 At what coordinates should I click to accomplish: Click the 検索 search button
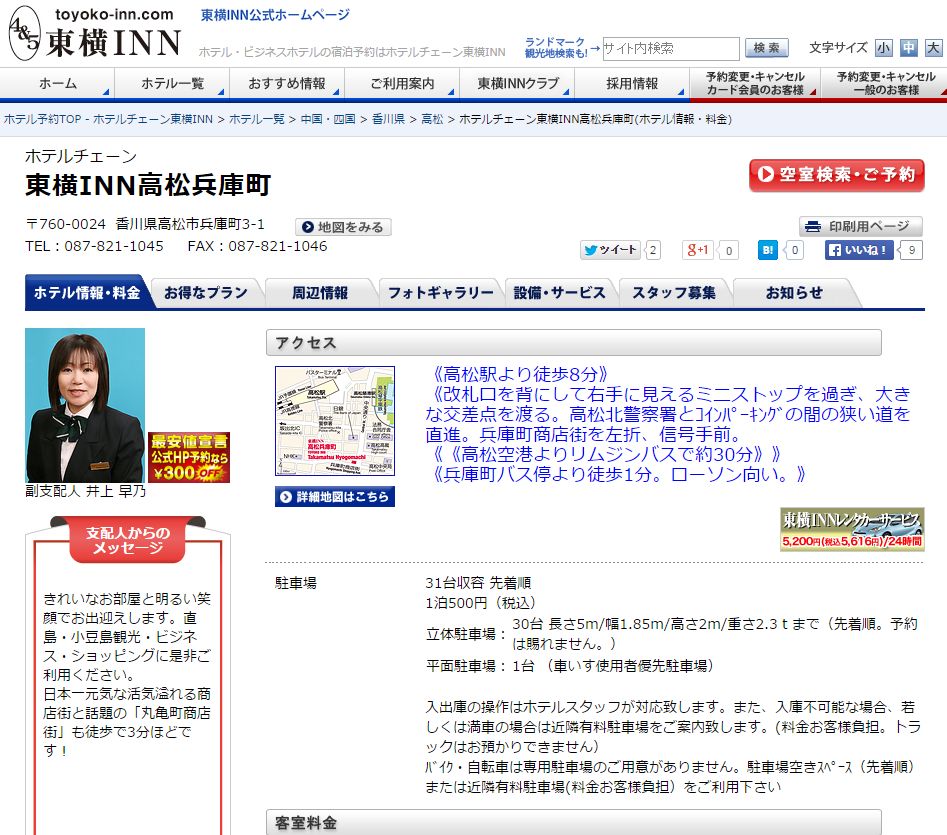tap(766, 48)
